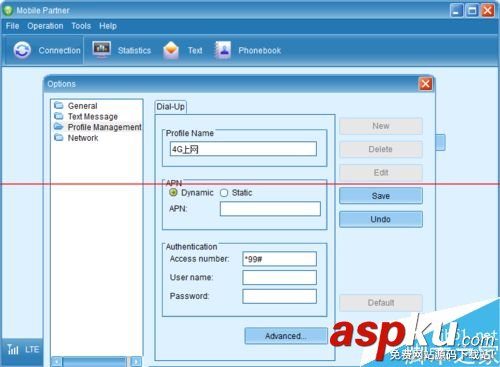
Task: Click the New profile button
Action: [381, 126]
